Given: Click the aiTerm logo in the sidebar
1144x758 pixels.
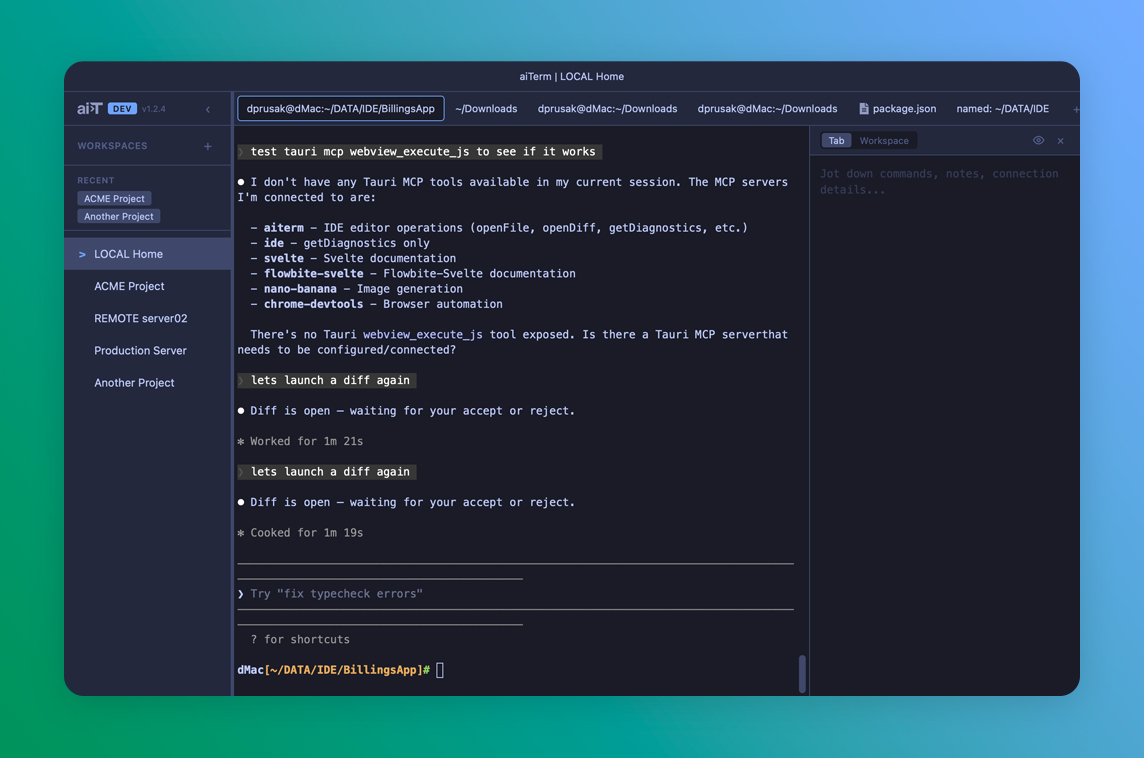Looking at the screenshot, I should coord(90,109).
